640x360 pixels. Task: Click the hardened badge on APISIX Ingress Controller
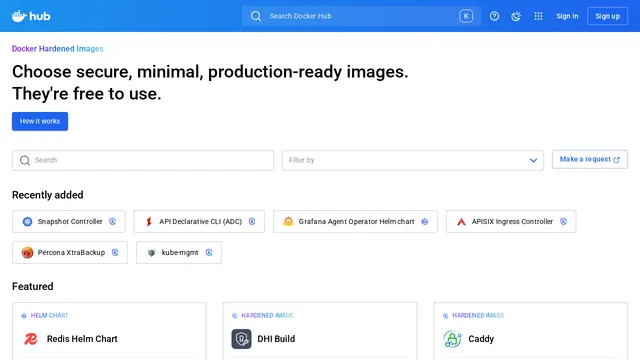pos(563,221)
